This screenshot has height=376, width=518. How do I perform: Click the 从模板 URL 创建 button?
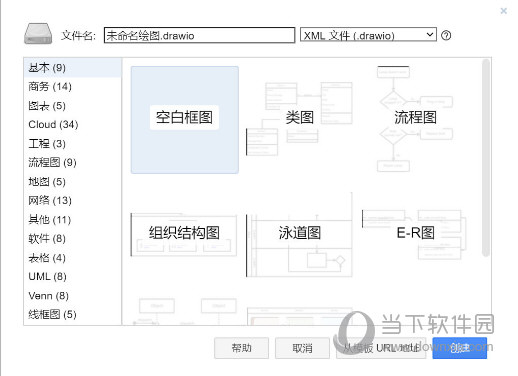[381, 348]
